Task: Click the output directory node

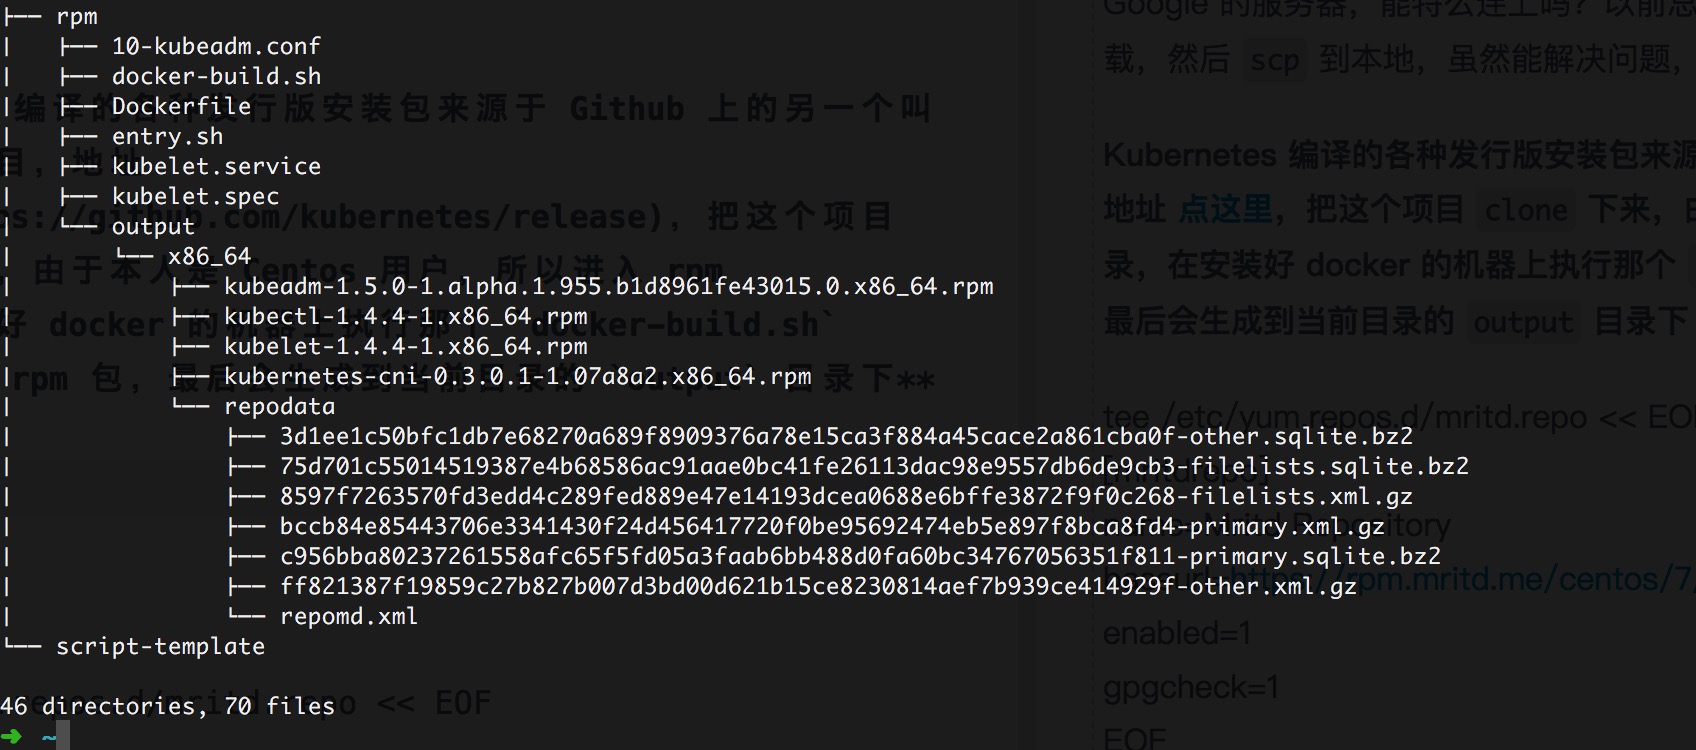Action: click(x=153, y=227)
